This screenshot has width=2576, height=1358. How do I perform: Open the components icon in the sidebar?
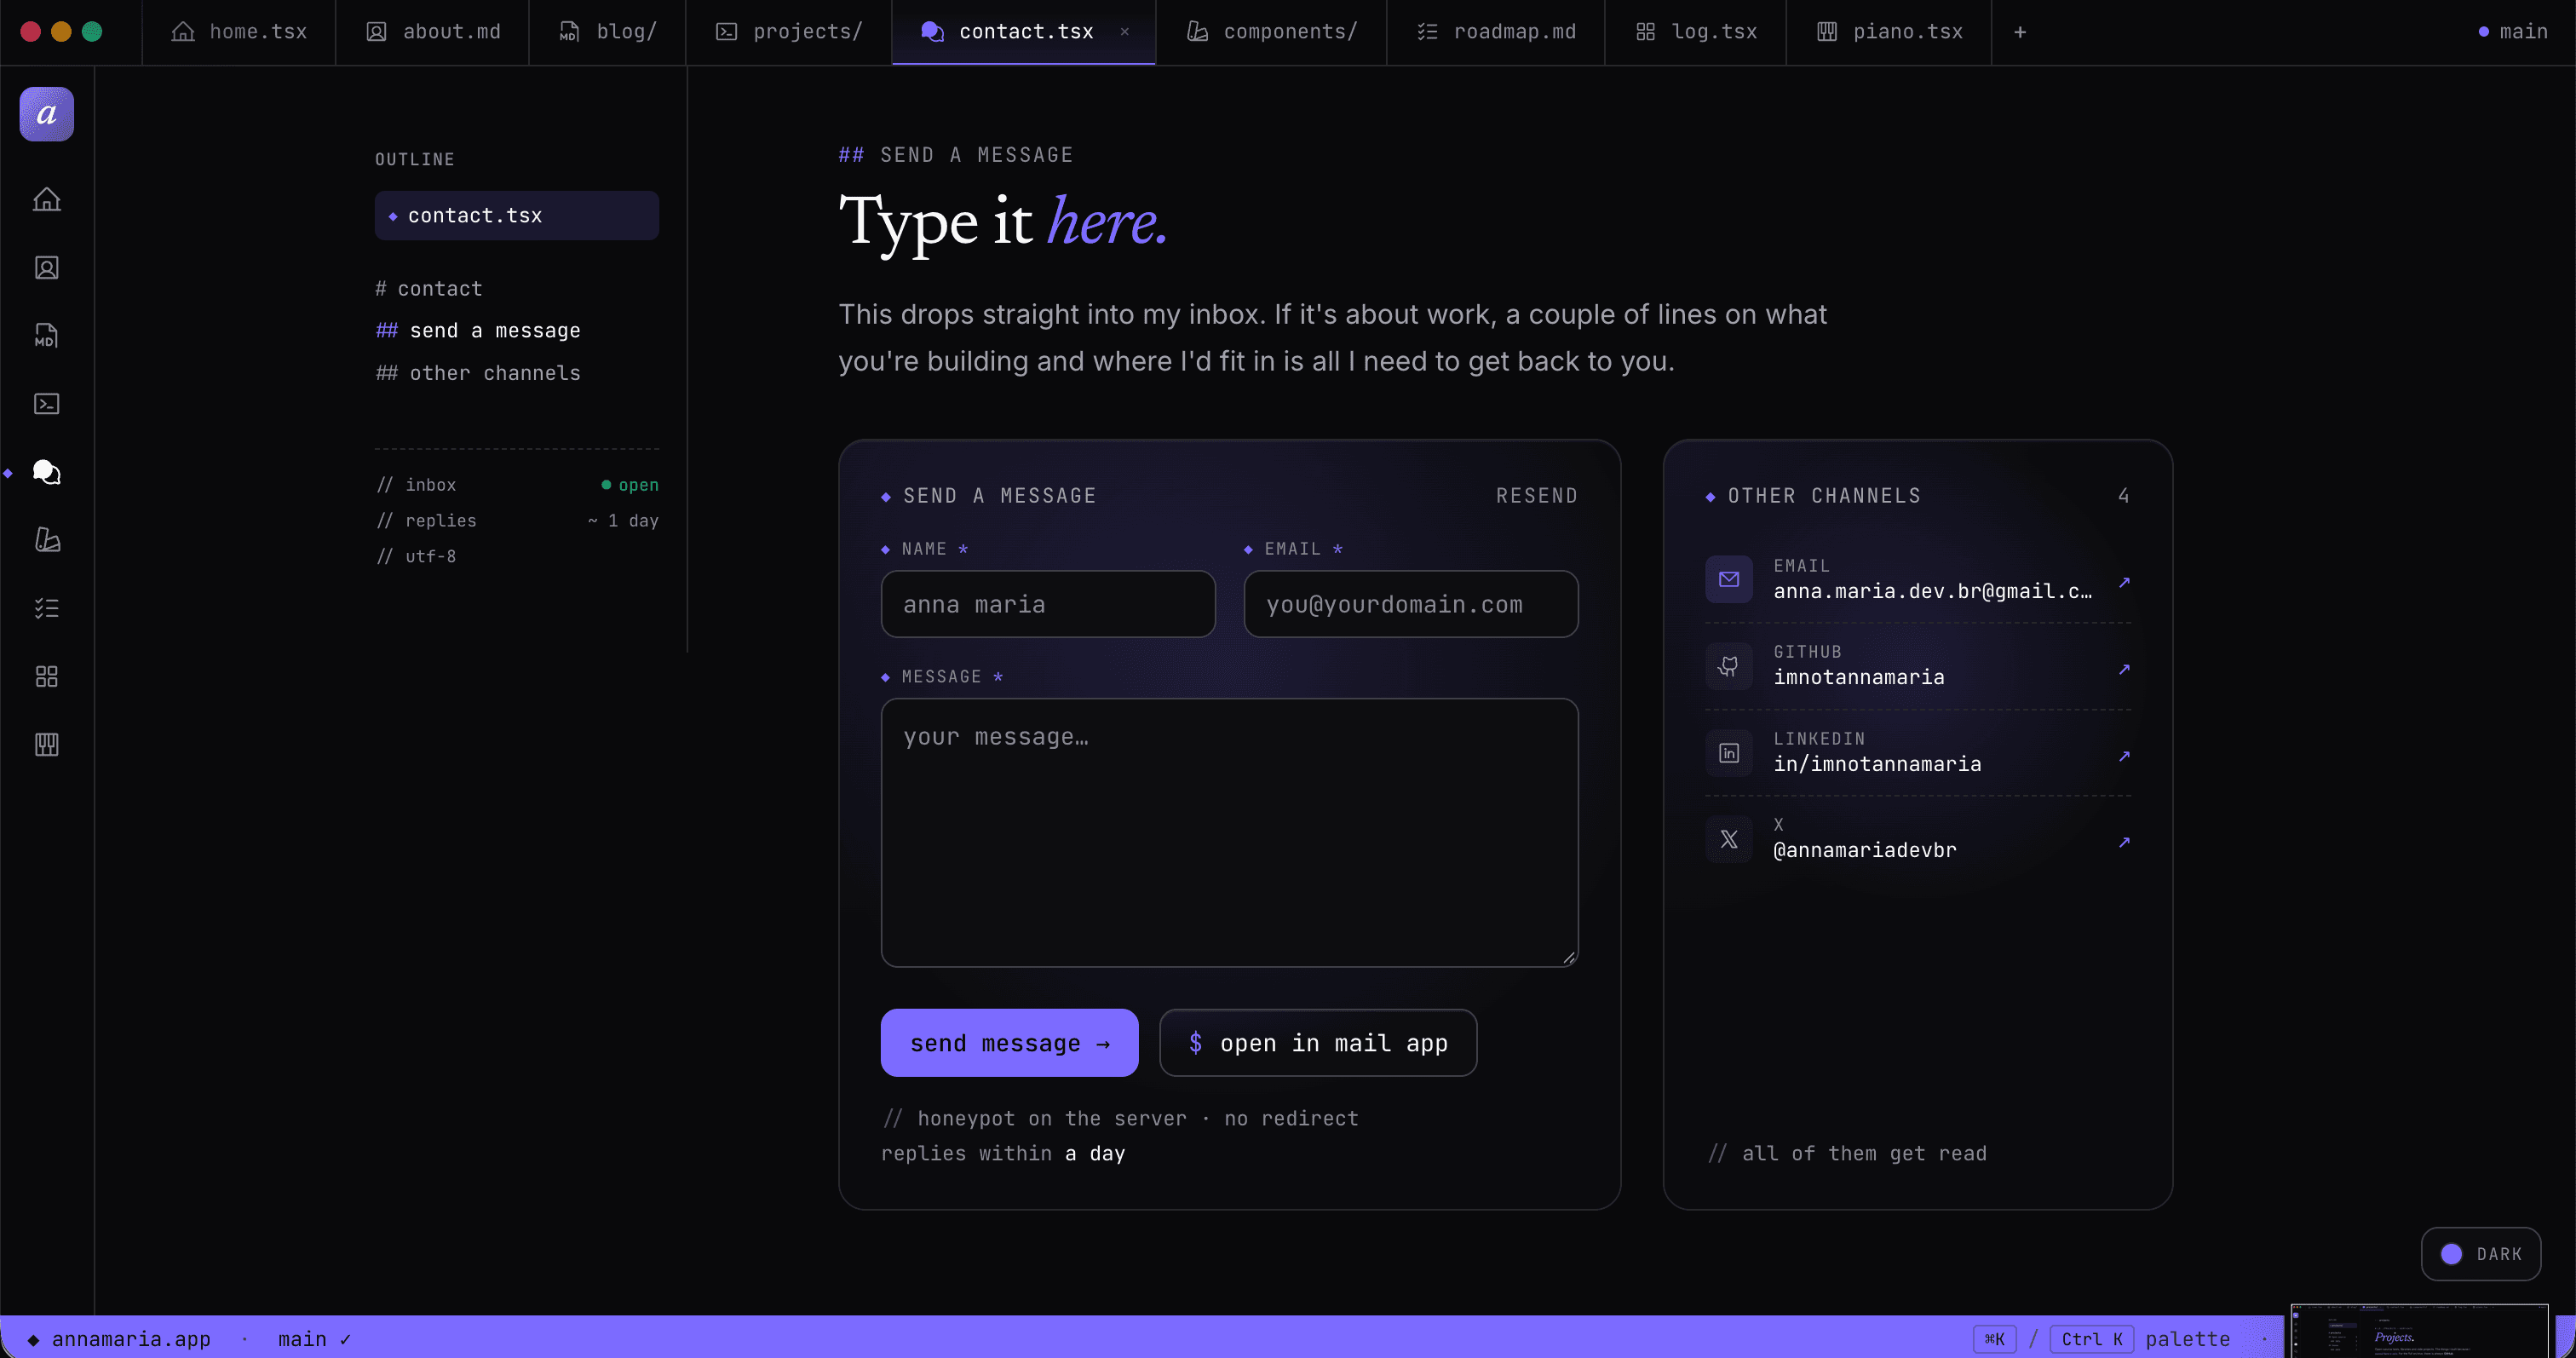pyautogui.click(x=47, y=540)
